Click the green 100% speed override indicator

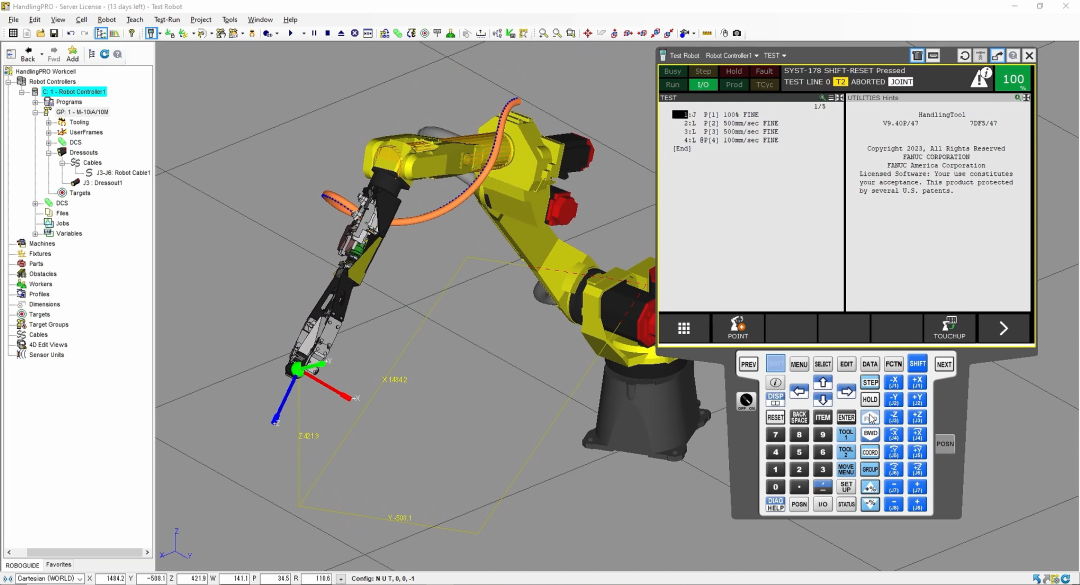pyautogui.click(x=1013, y=79)
